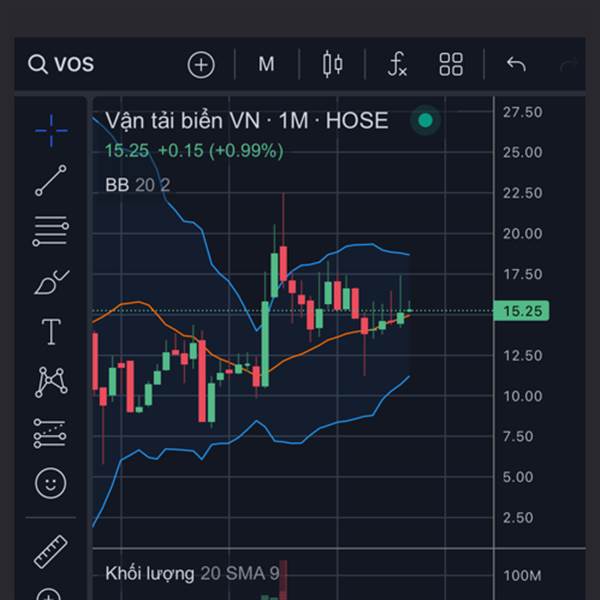Choose the text annotation tool
Screen dimensions: 600x600
click(51, 332)
